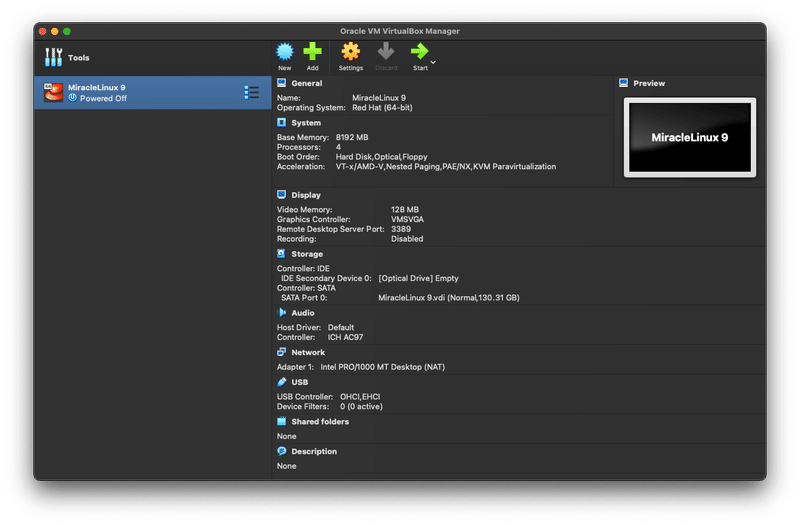Screen dimensions: 800x525
Task: Click the MiracleLinux 9.vdi disk entry
Action: coord(448,297)
